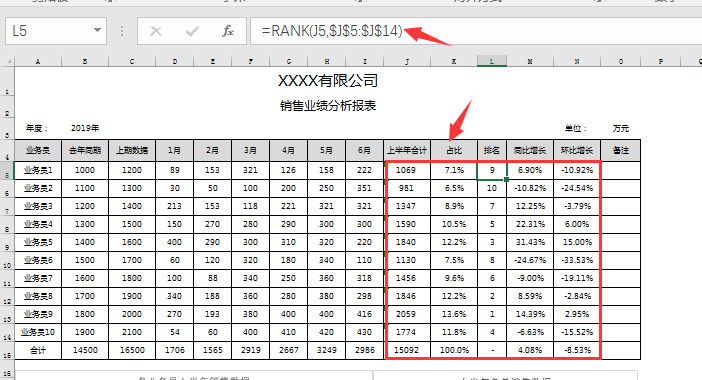
Task: Click the cell with 2019年
Action: point(85,128)
